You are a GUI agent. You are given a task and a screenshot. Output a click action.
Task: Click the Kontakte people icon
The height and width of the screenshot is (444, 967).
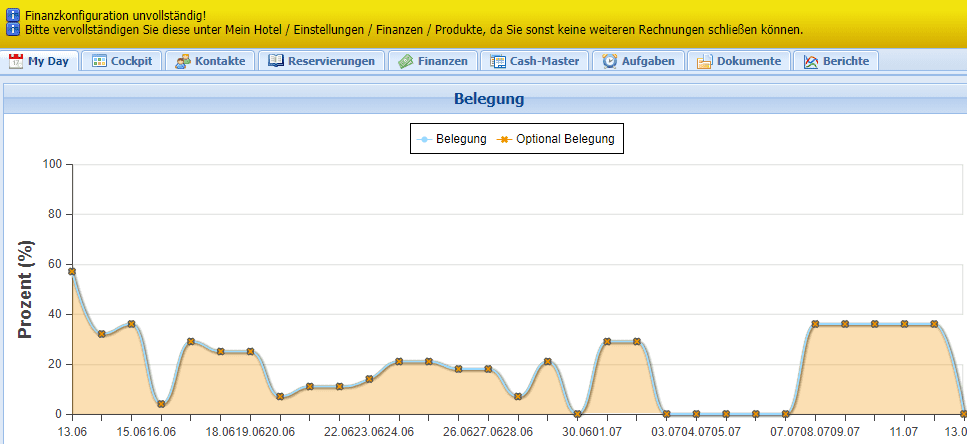coord(183,61)
